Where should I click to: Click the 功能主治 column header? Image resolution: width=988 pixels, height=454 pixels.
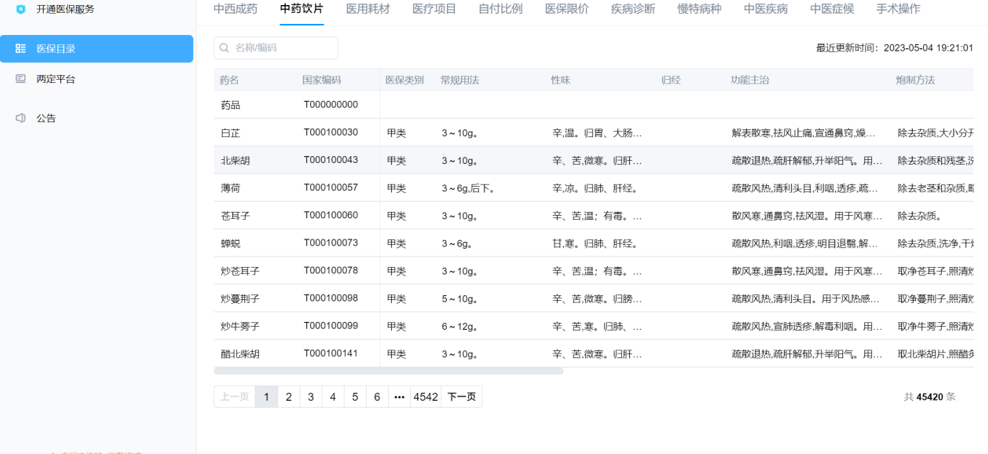pos(750,80)
